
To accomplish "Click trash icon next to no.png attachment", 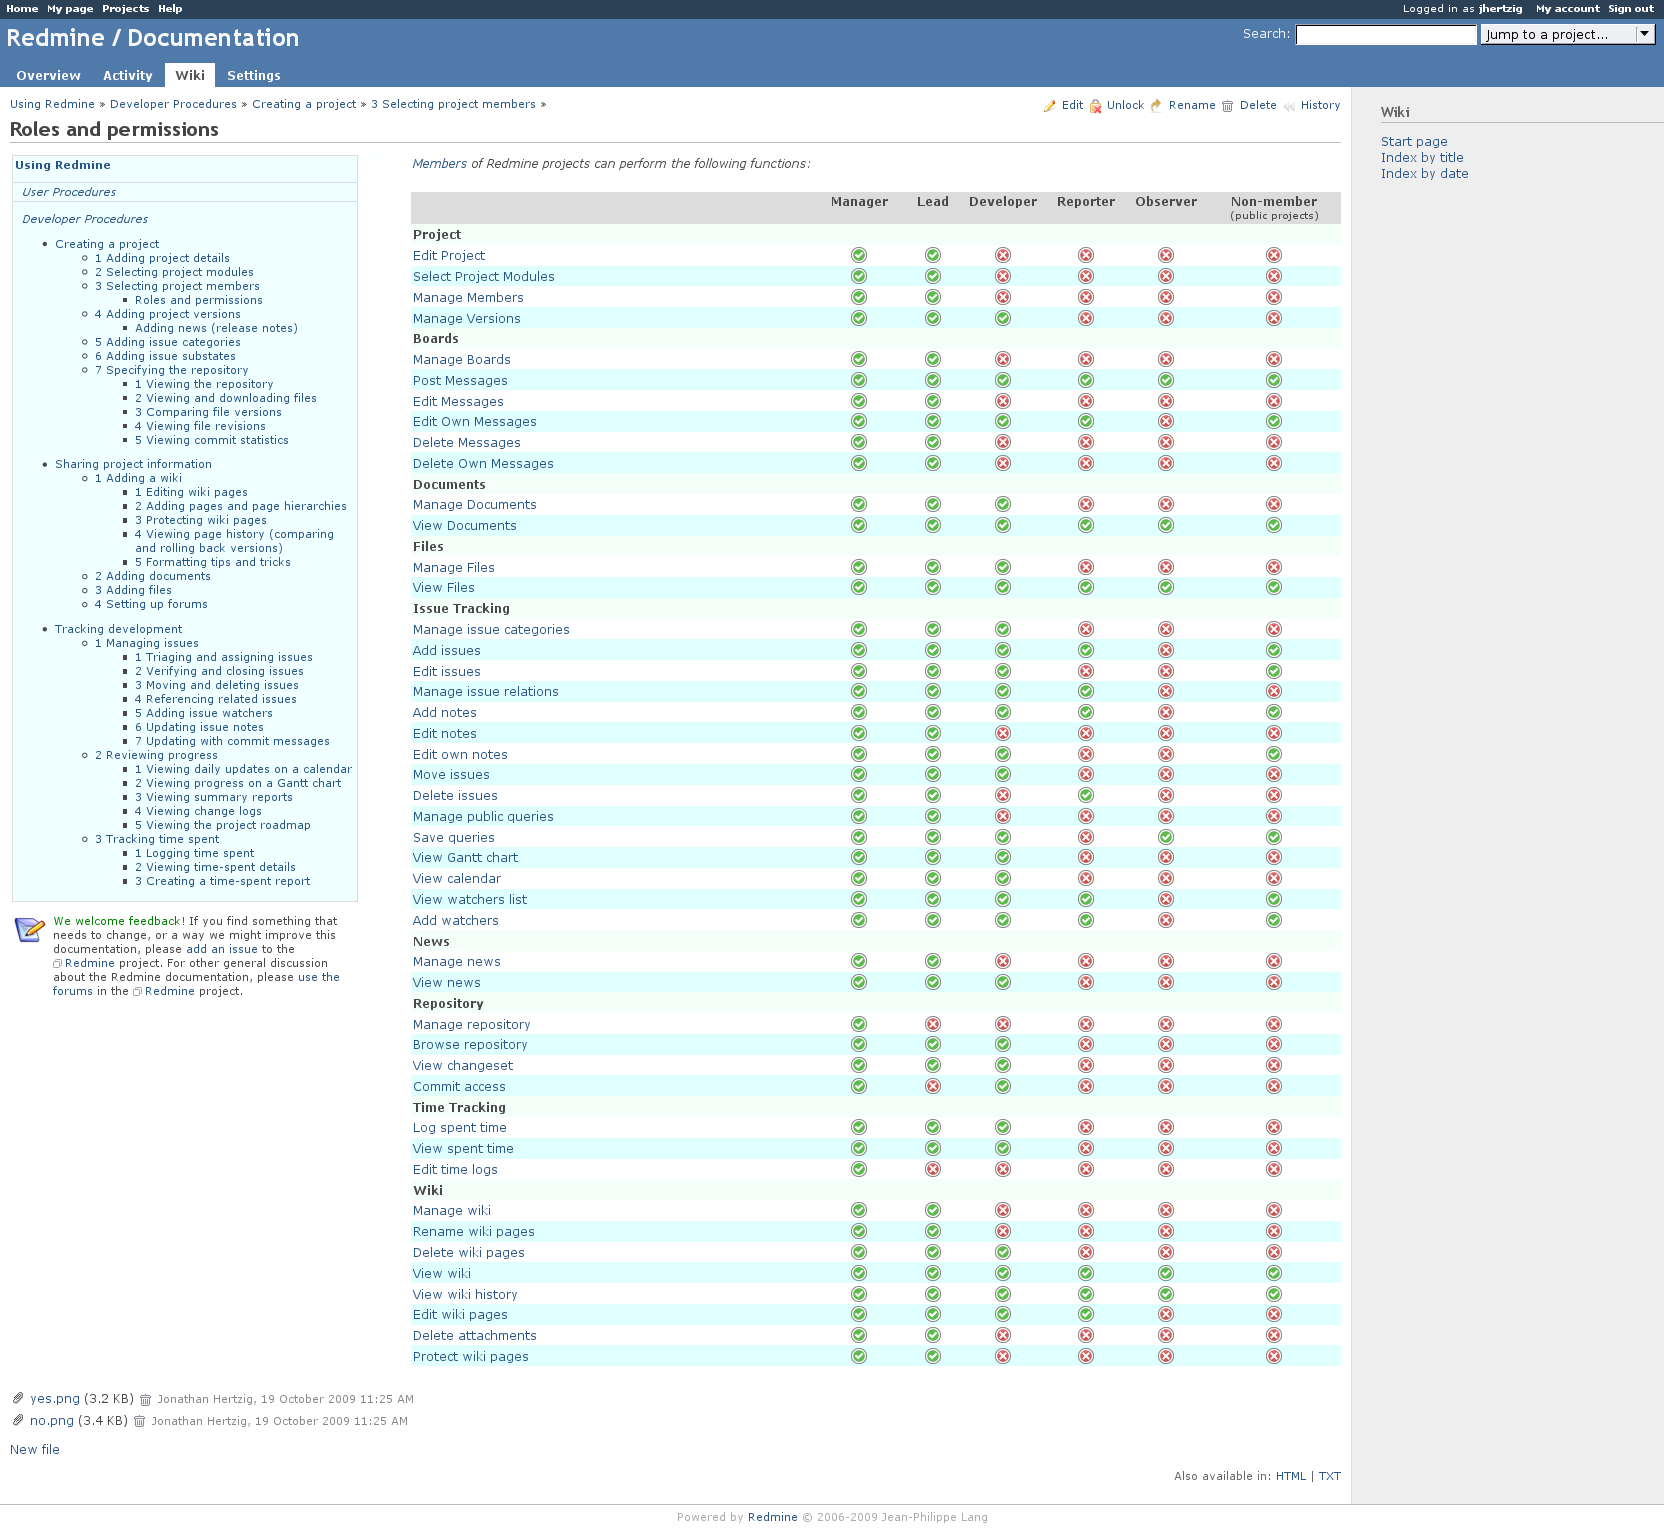I will tap(139, 1422).
